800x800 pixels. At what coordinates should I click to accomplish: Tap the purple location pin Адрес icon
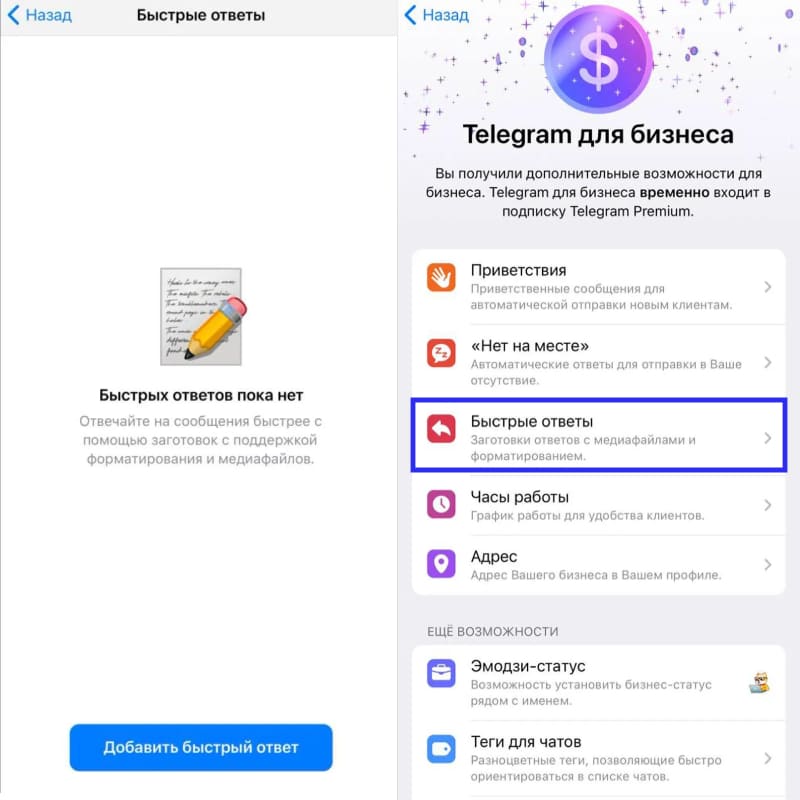[441, 564]
